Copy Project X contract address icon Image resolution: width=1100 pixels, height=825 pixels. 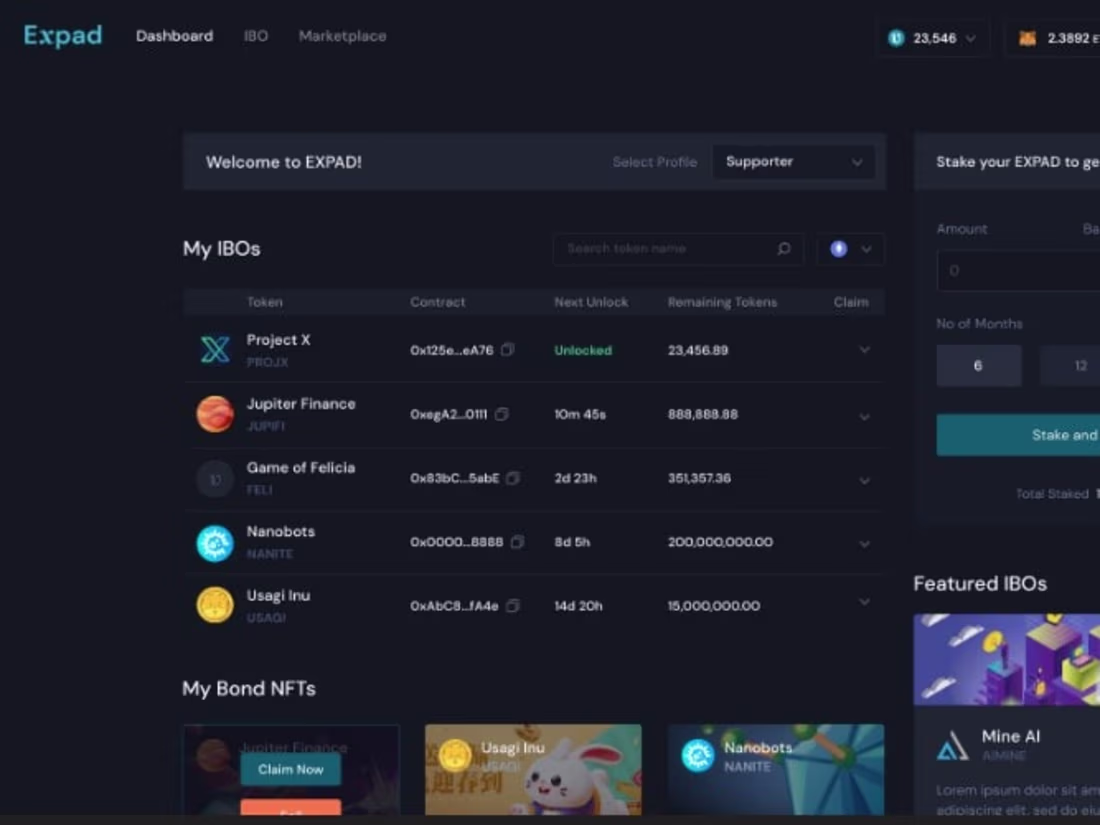pyautogui.click(x=507, y=349)
